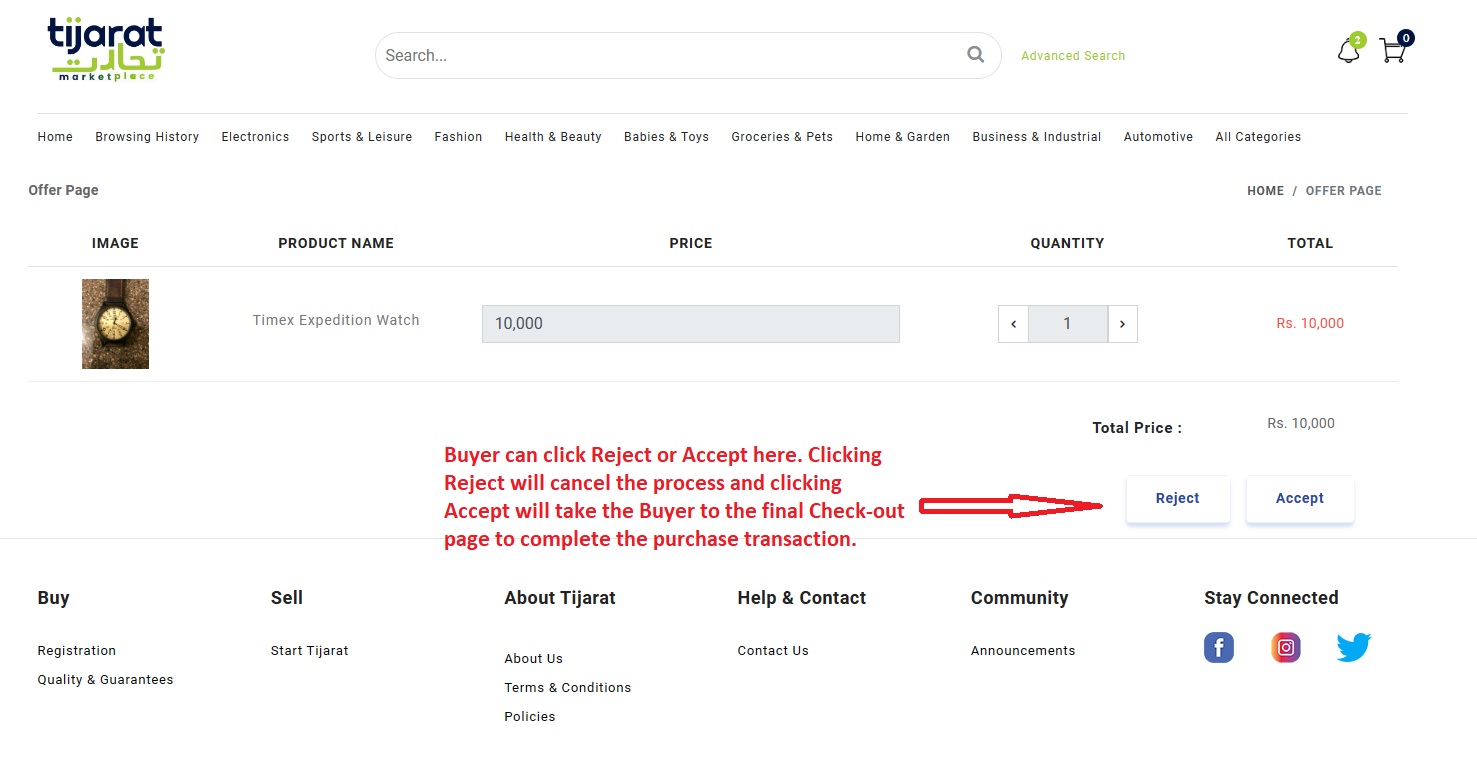Open Tijarat Facebook page icon
This screenshot has height=770, width=1477.
(x=1219, y=648)
